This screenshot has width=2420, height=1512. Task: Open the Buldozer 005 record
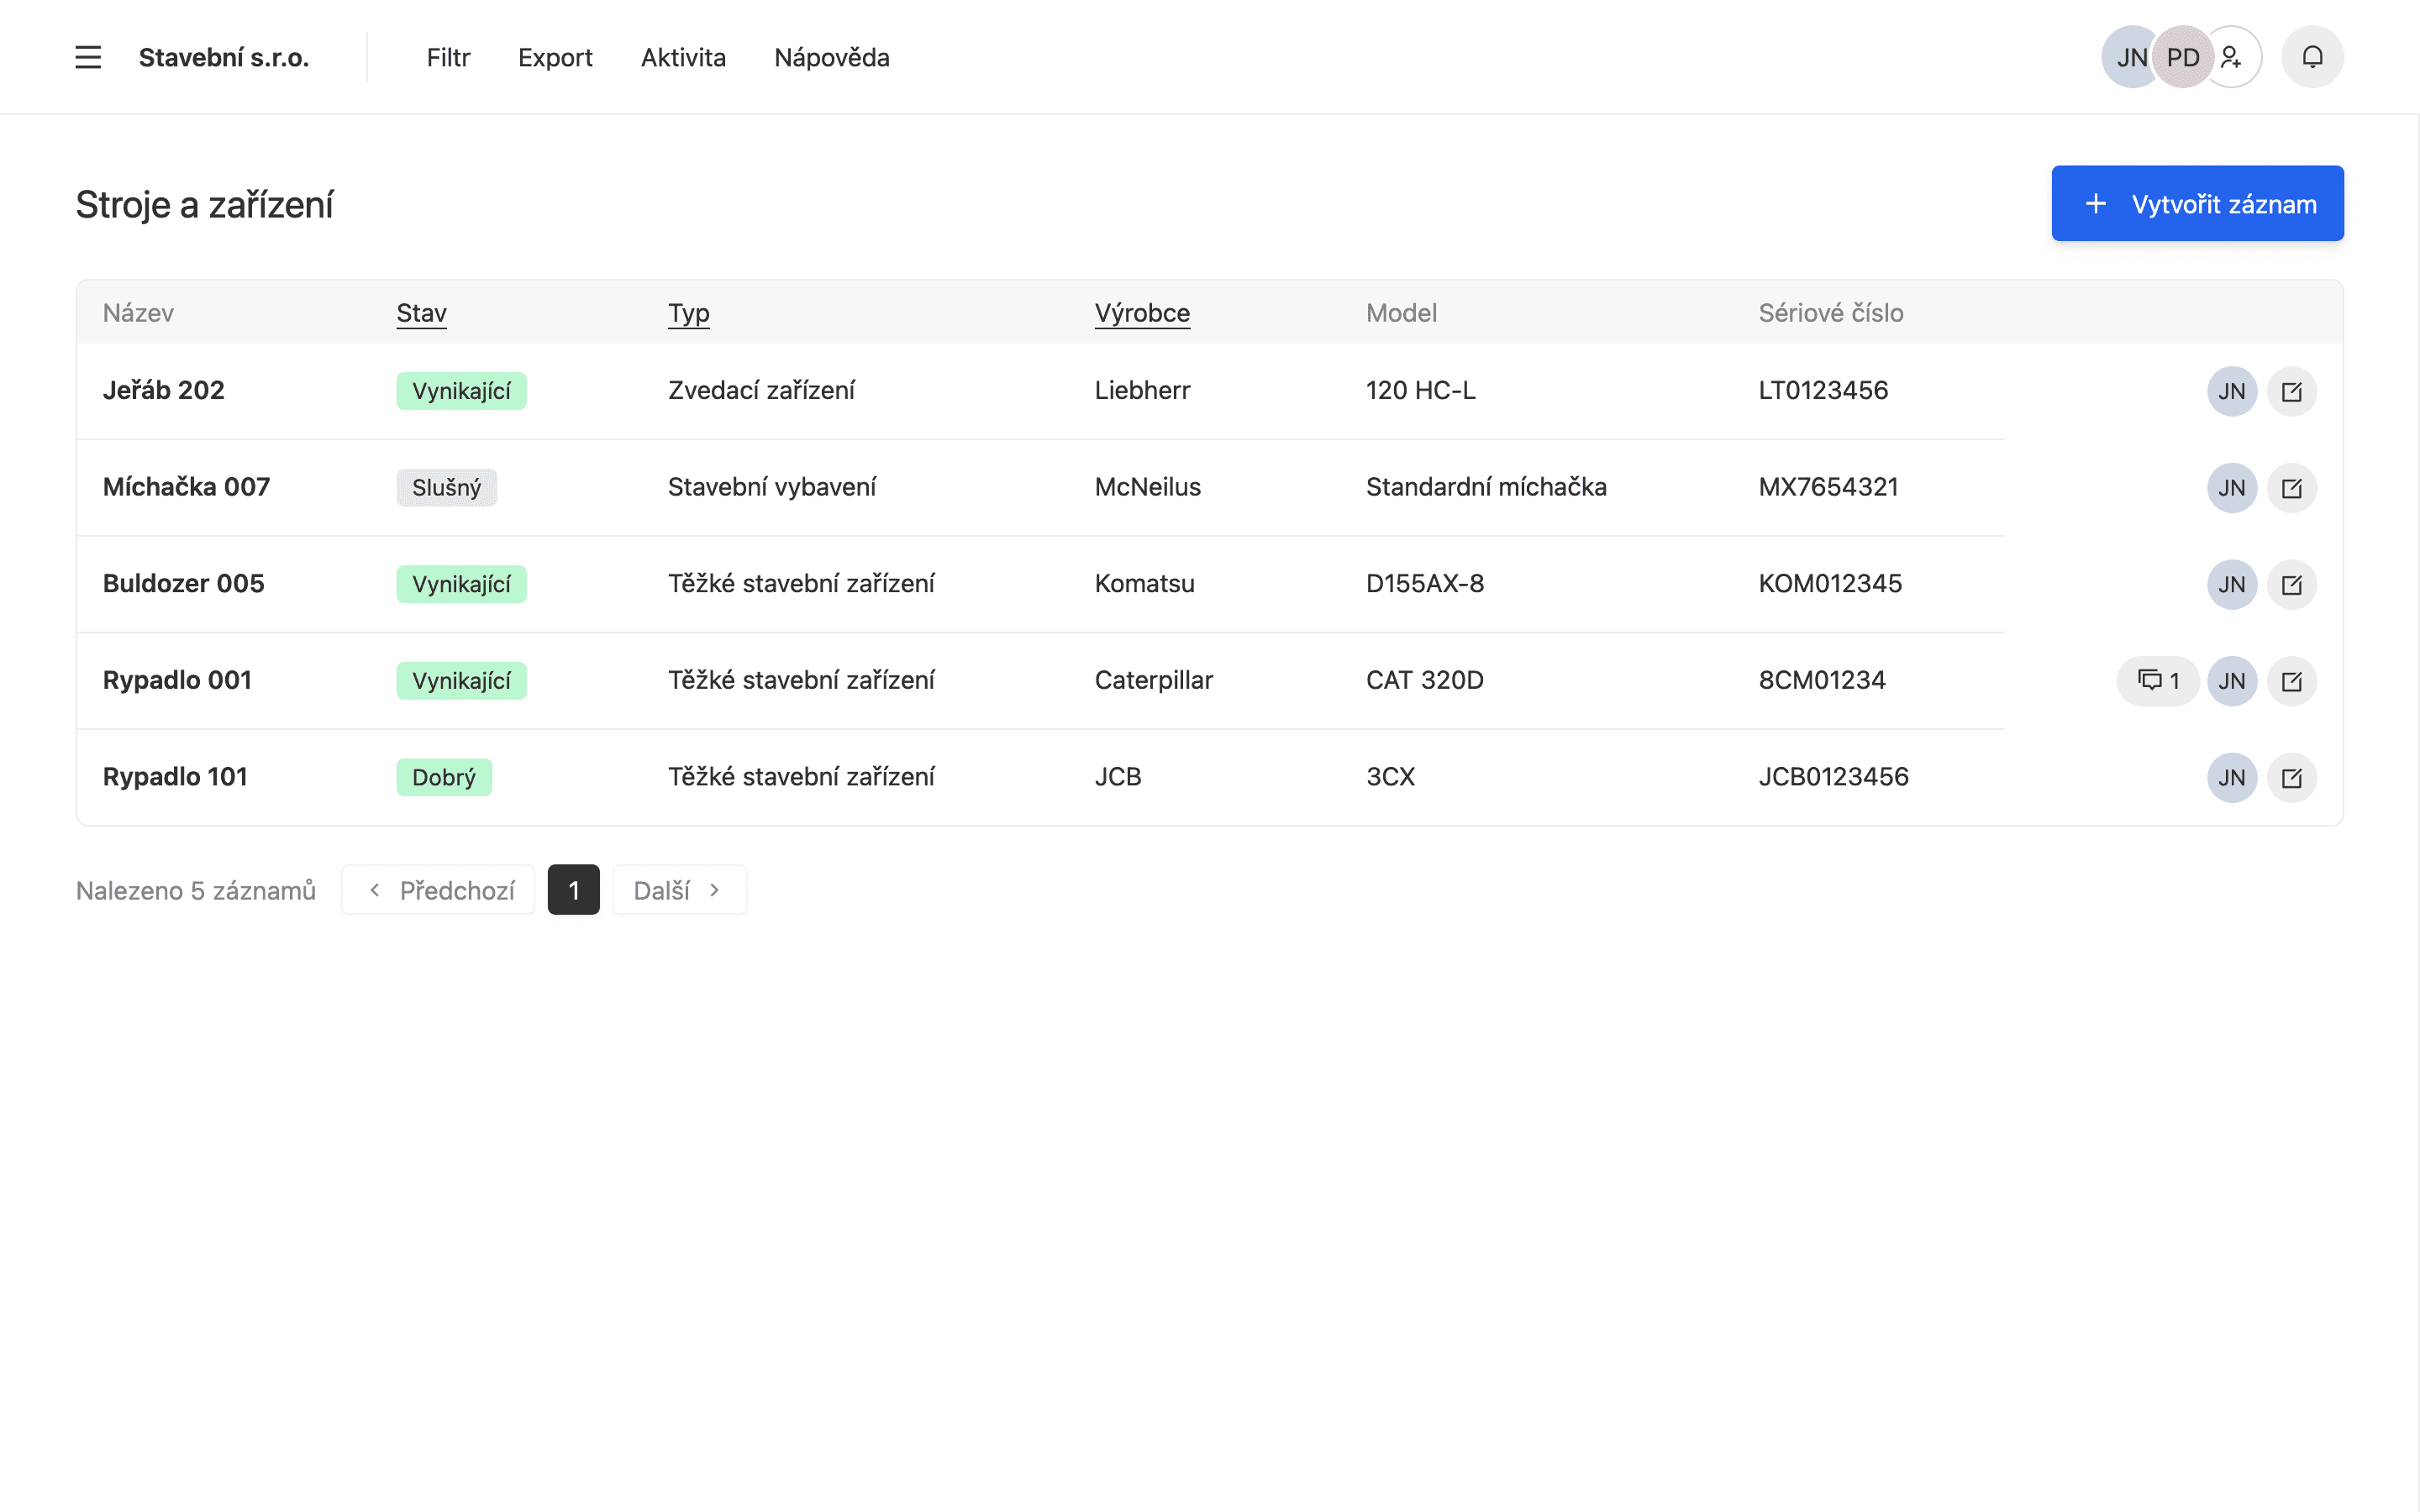tap(183, 583)
